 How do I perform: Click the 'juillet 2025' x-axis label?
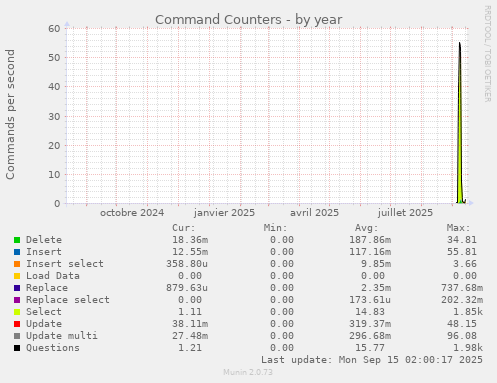point(405,213)
